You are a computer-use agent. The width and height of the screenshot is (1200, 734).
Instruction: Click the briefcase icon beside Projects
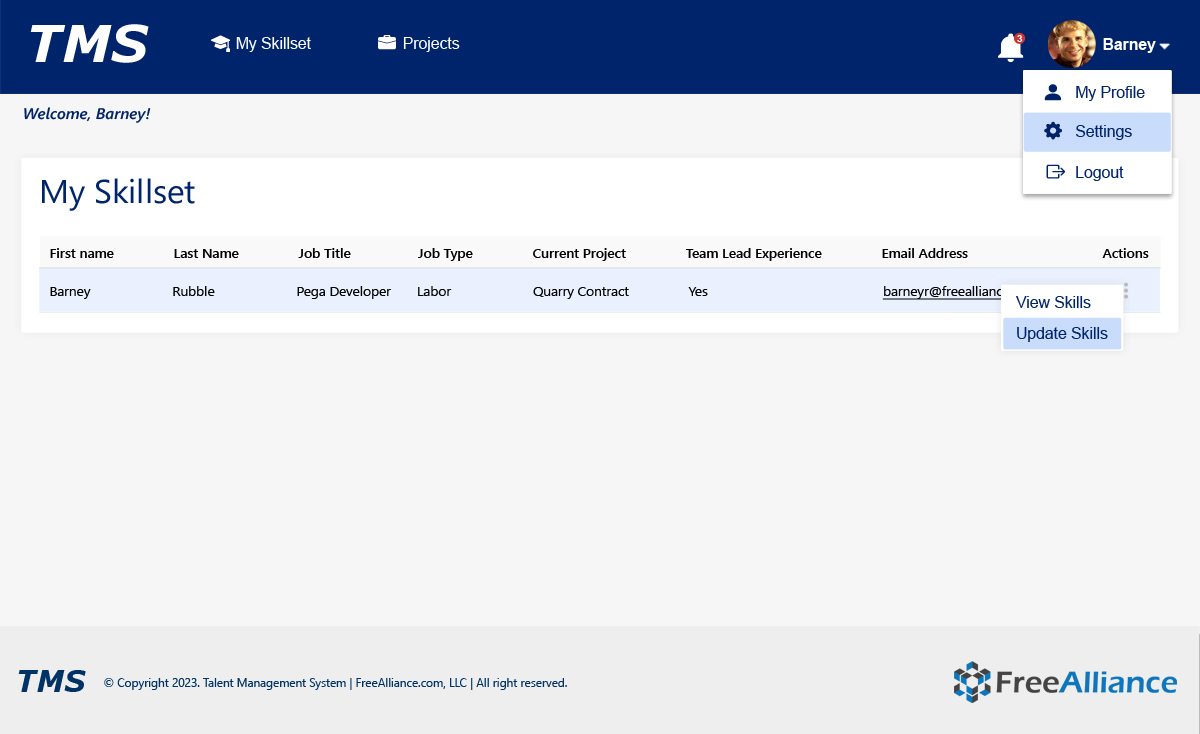[x=387, y=43]
